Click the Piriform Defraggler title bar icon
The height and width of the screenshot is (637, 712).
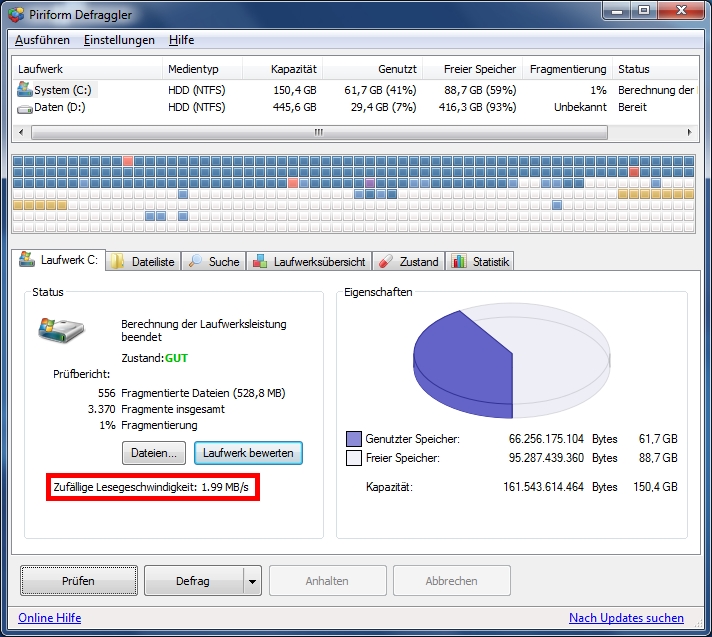16,15
